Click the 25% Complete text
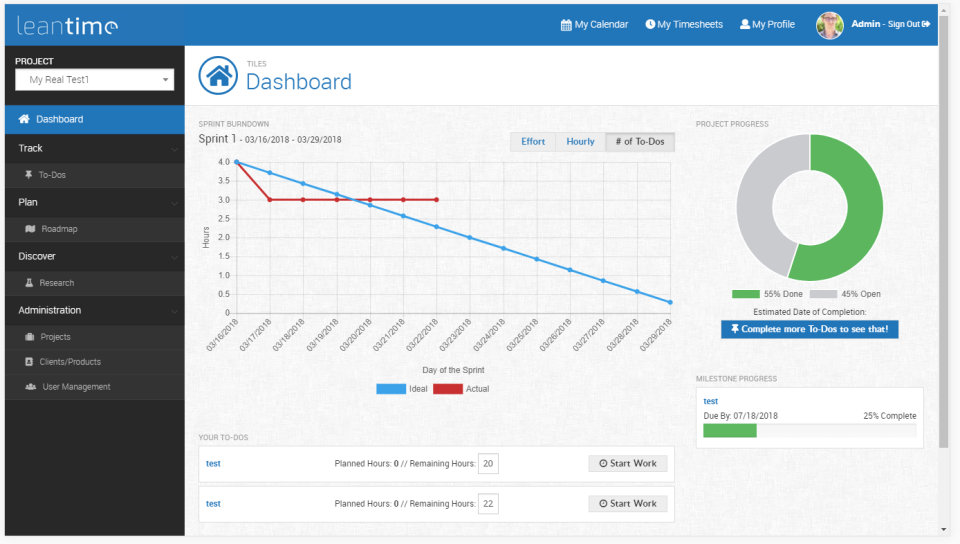960x544 pixels. click(890, 415)
